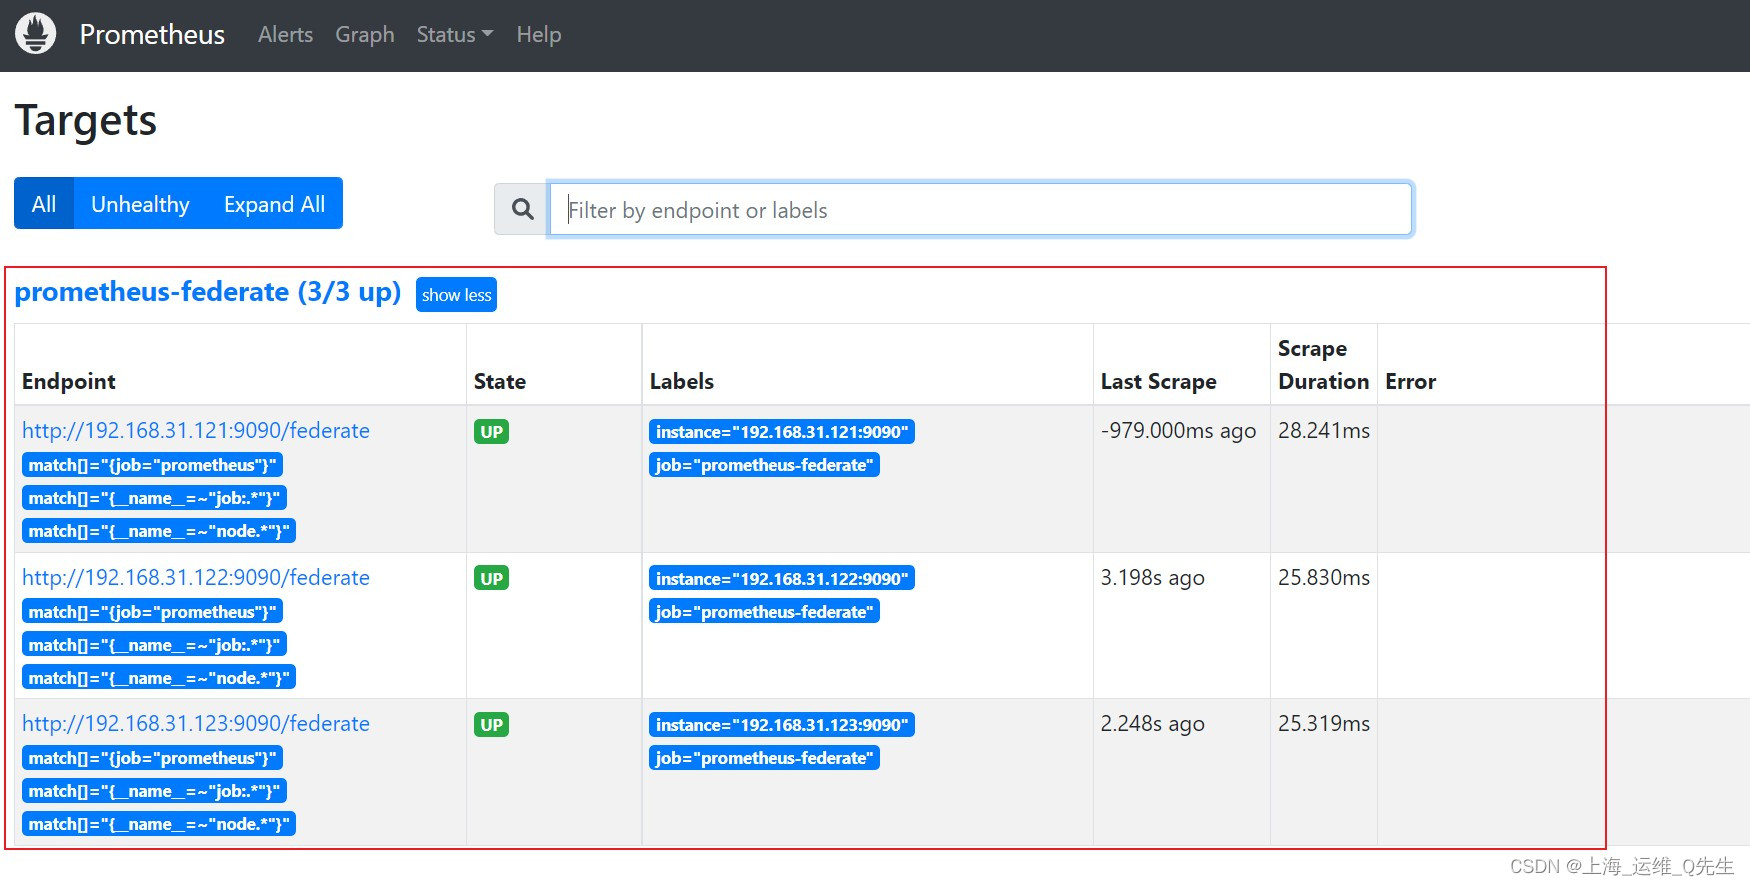Click the 25.319ms scrape duration value

(x=1324, y=724)
